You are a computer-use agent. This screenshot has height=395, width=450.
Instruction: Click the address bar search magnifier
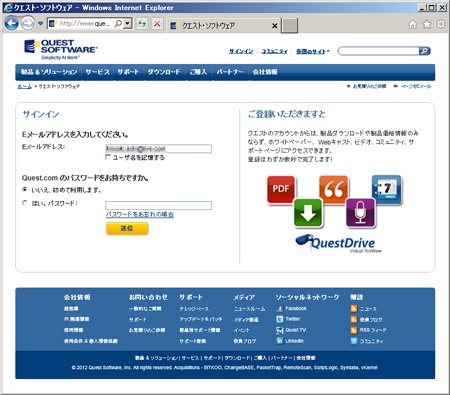tap(118, 23)
